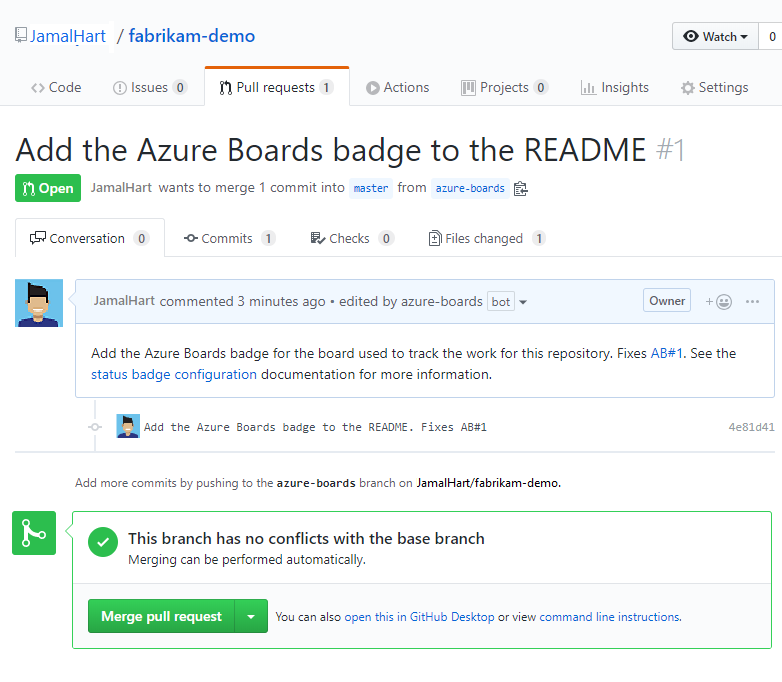The image size is (782, 682).
Task: Click the repository book icon
Action: pyautogui.click(x=20, y=36)
